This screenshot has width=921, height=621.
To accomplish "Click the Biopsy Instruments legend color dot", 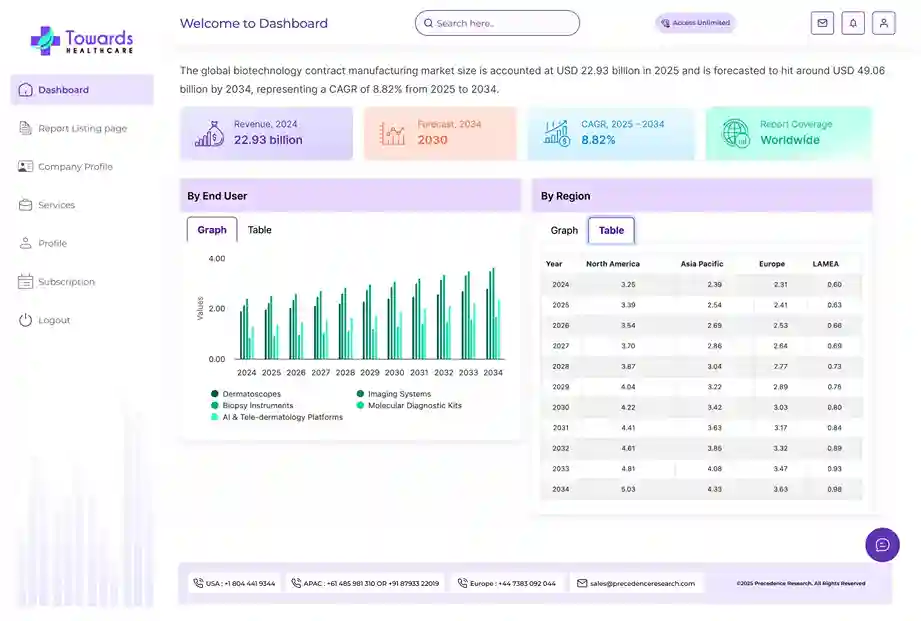I will (215, 406).
